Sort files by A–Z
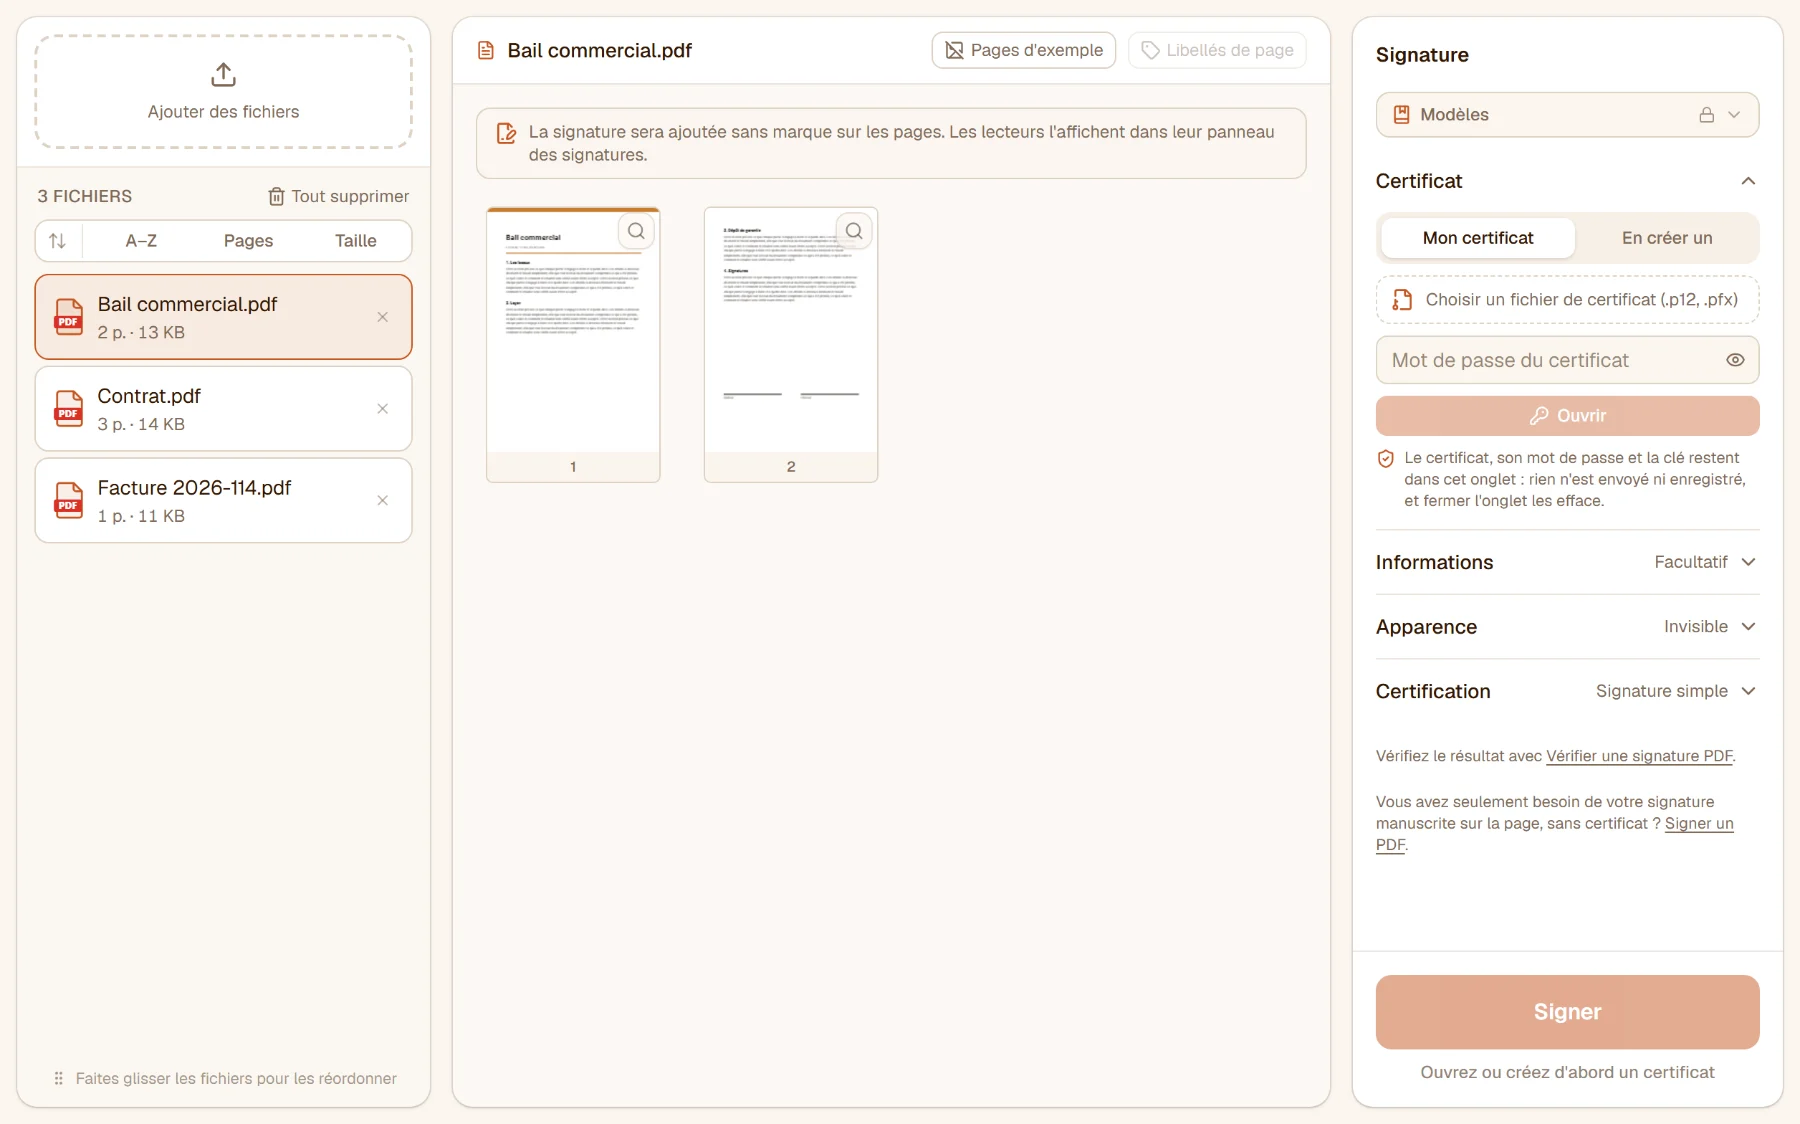The height and width of the screenshot is (1124, 1800). point(141,241)
